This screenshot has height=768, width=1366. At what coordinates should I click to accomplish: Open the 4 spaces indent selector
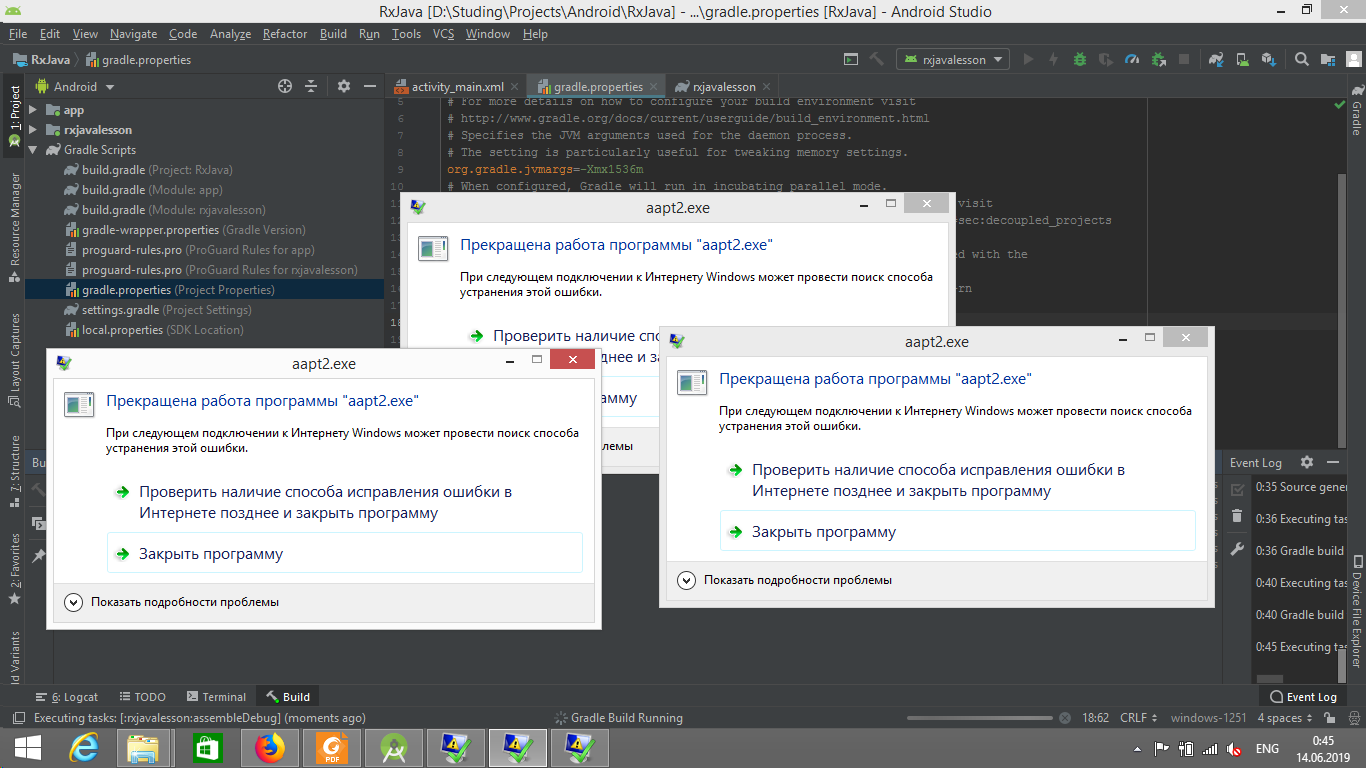coord(1284,718)
